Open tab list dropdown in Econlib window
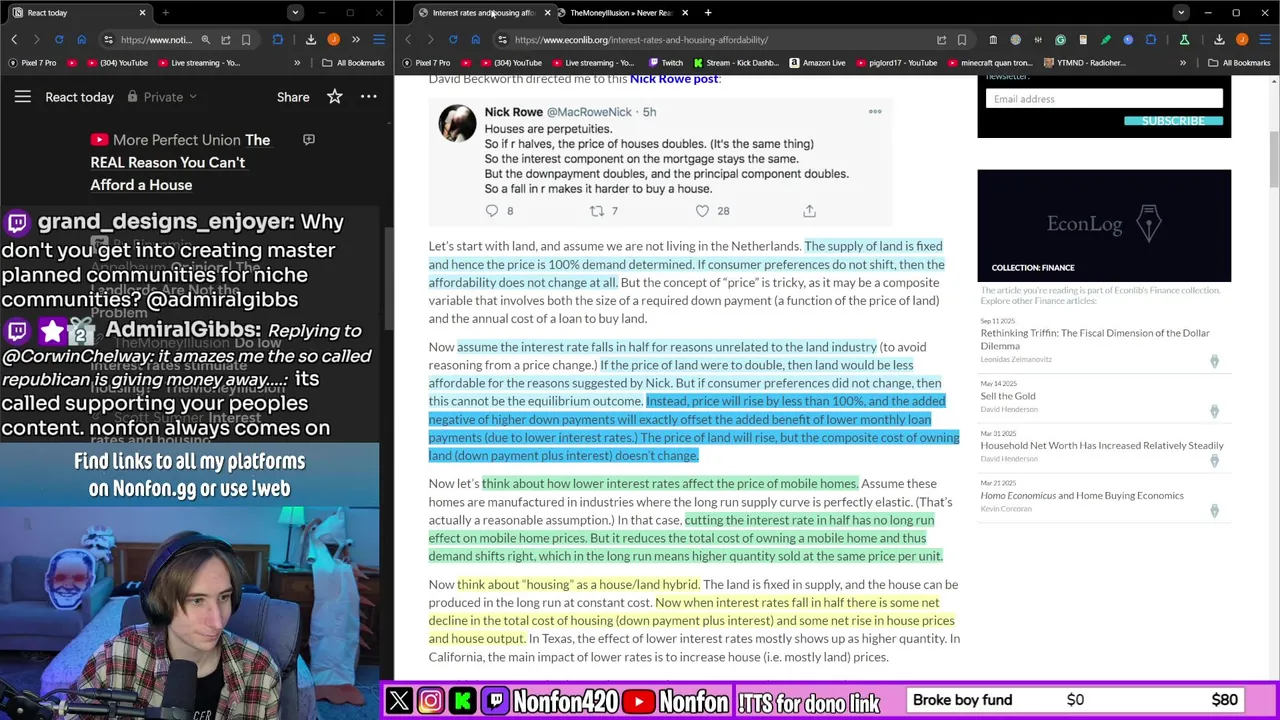 click(x=1181, y=13)
